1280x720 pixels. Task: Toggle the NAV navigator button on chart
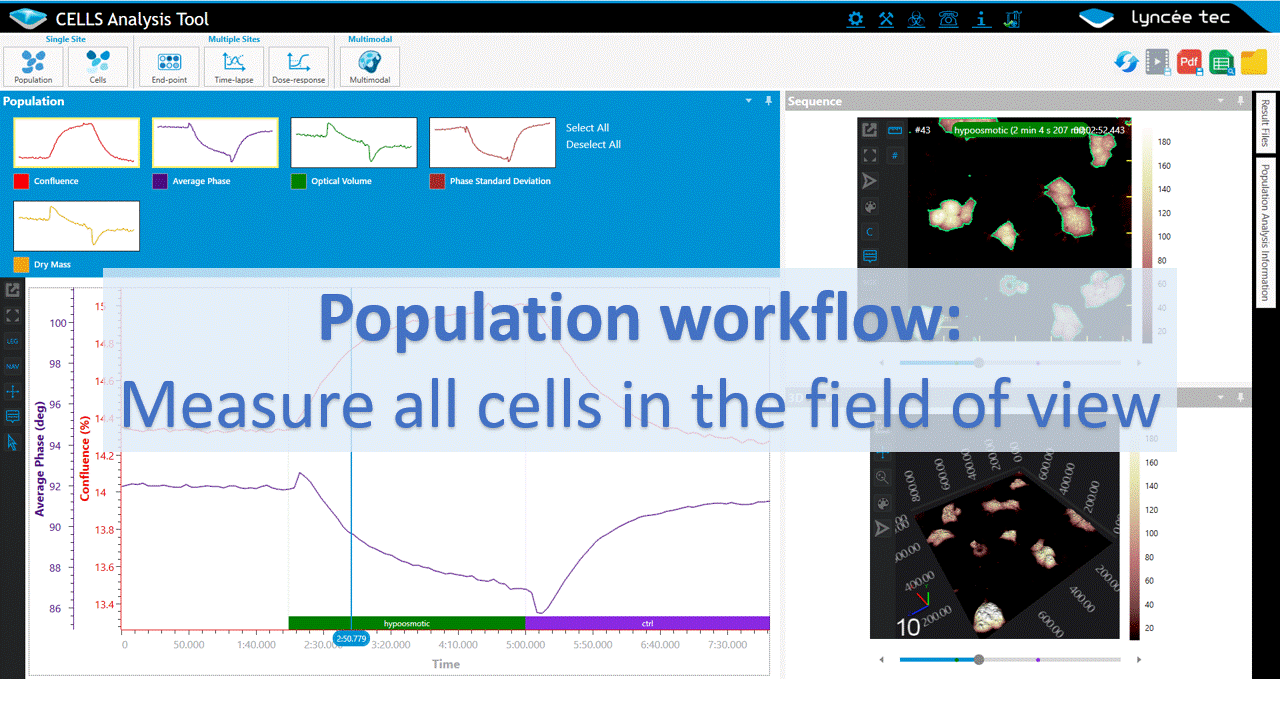[x=12, y=366]
